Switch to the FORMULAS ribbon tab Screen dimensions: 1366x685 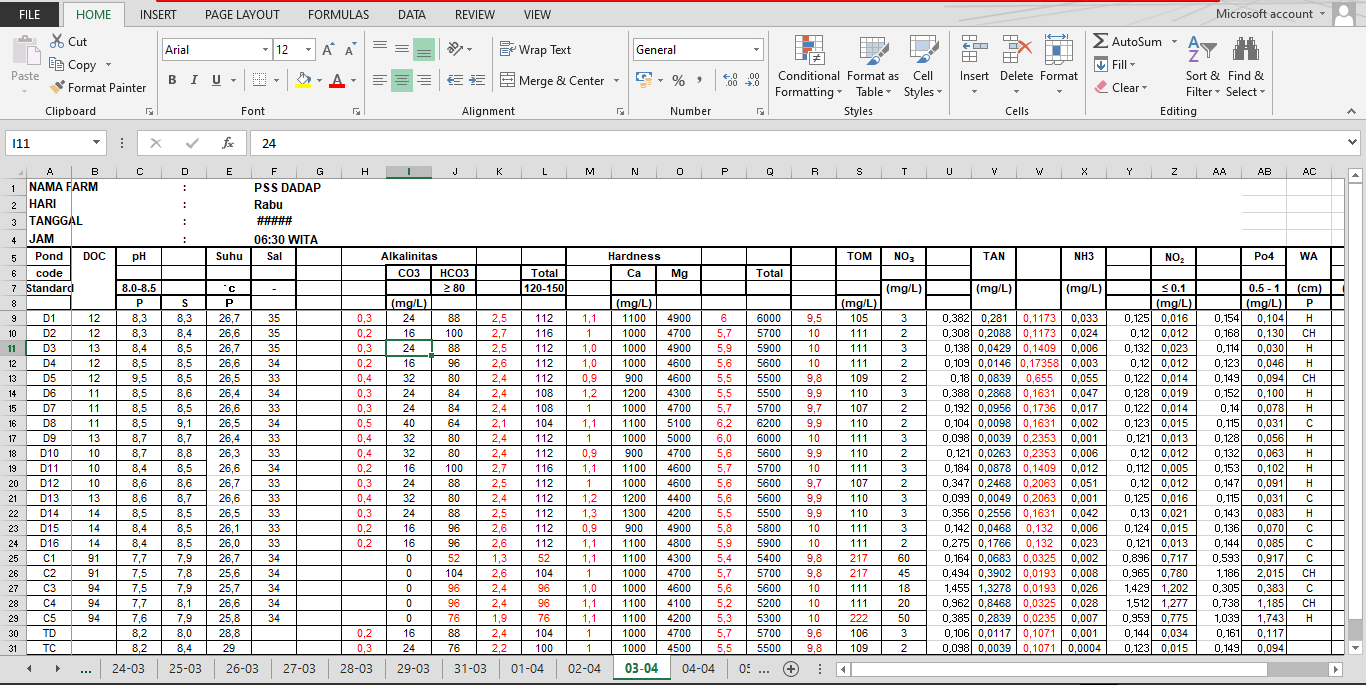(338, 15)
